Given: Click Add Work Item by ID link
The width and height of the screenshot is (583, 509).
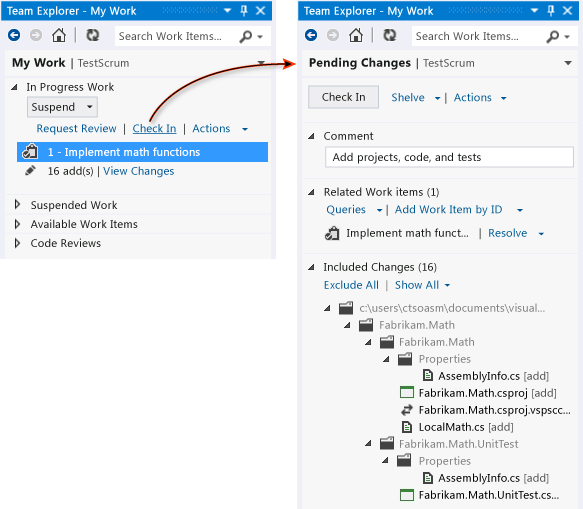Looking at the screenshot, I should click(x=448, y=210).
